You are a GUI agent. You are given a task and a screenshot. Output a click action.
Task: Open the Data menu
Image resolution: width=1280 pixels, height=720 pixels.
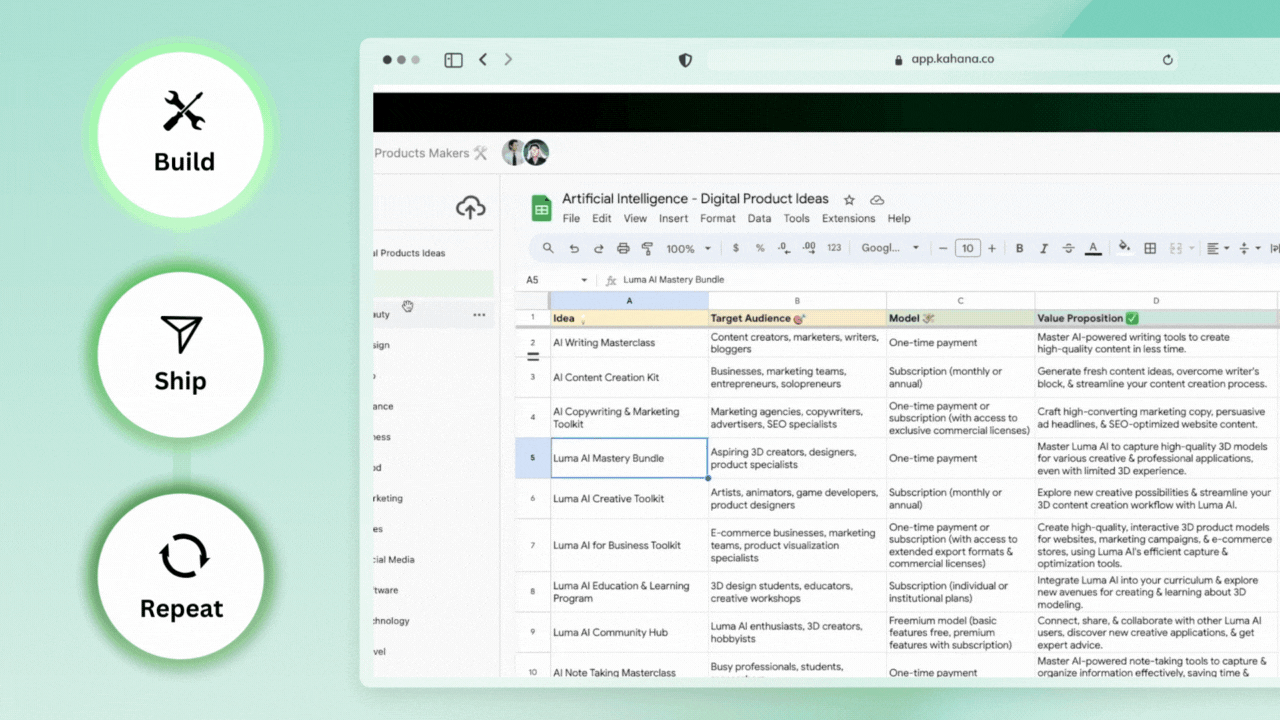[x=759, y=218]
